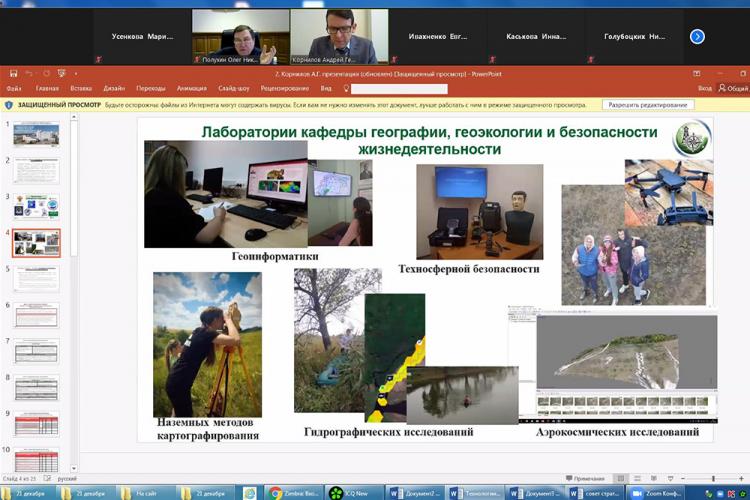Select Ивахненко Евг participant tile
The width and height of the screenshot is (750, 500).
tap(438, 37)
